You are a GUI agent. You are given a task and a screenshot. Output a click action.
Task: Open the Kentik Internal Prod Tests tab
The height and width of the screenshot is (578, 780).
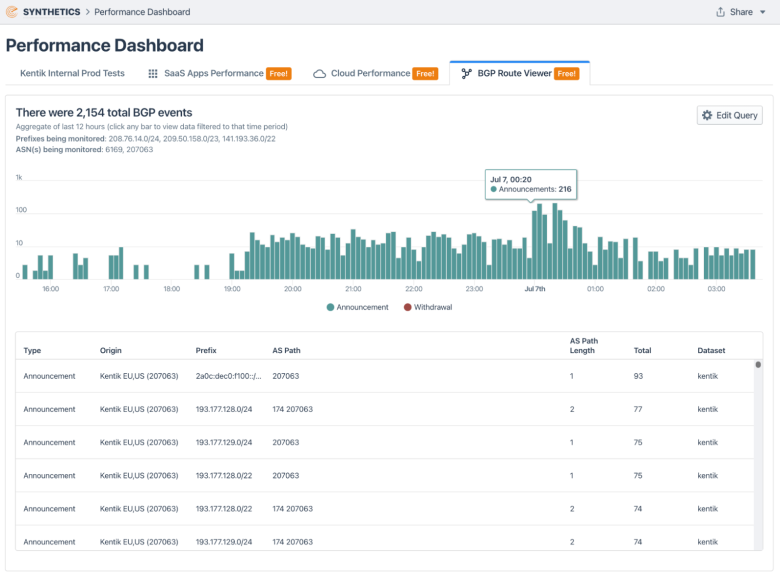coord(72,73)
